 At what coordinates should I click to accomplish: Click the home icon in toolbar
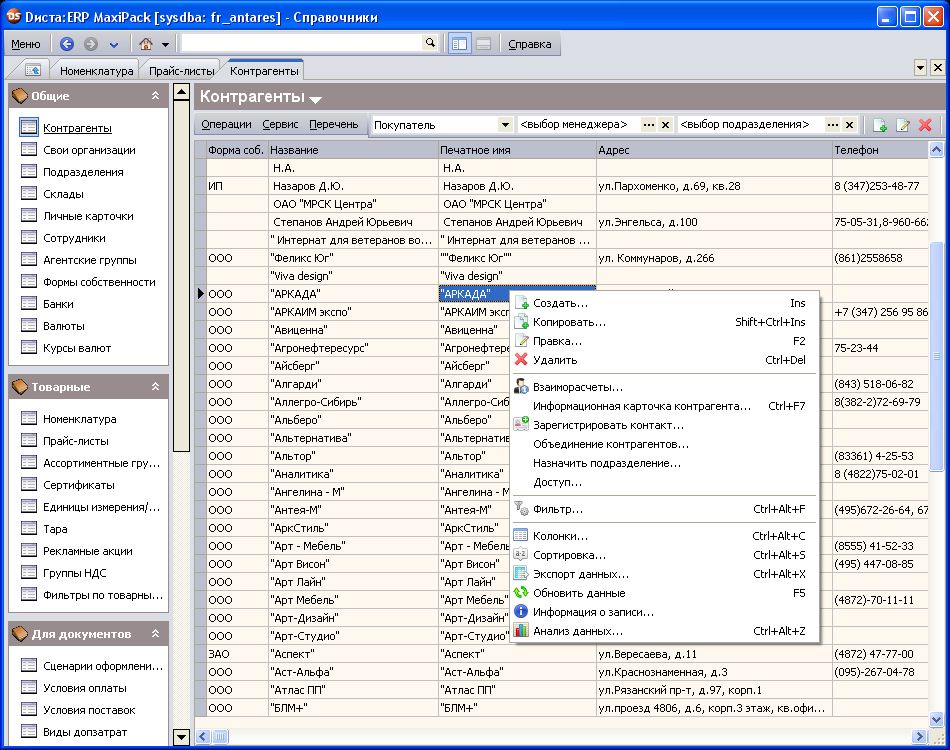pyautogui.click(x=146, y=44)
